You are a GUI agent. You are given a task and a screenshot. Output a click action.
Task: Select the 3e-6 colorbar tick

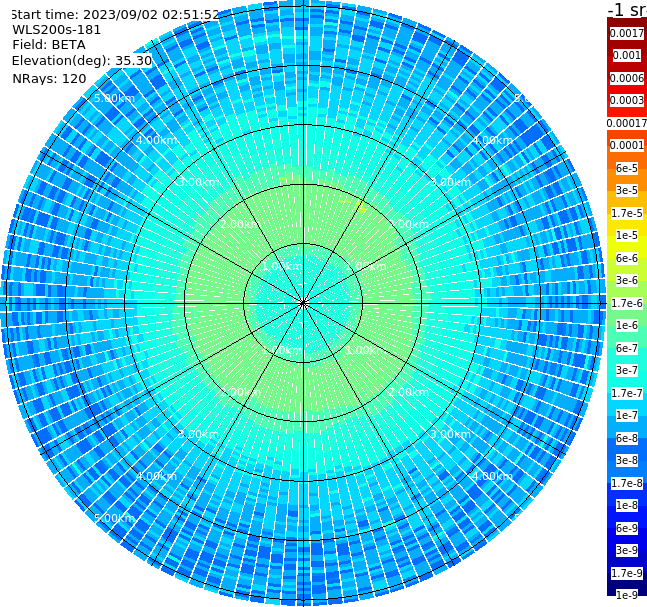click(627, 280)
